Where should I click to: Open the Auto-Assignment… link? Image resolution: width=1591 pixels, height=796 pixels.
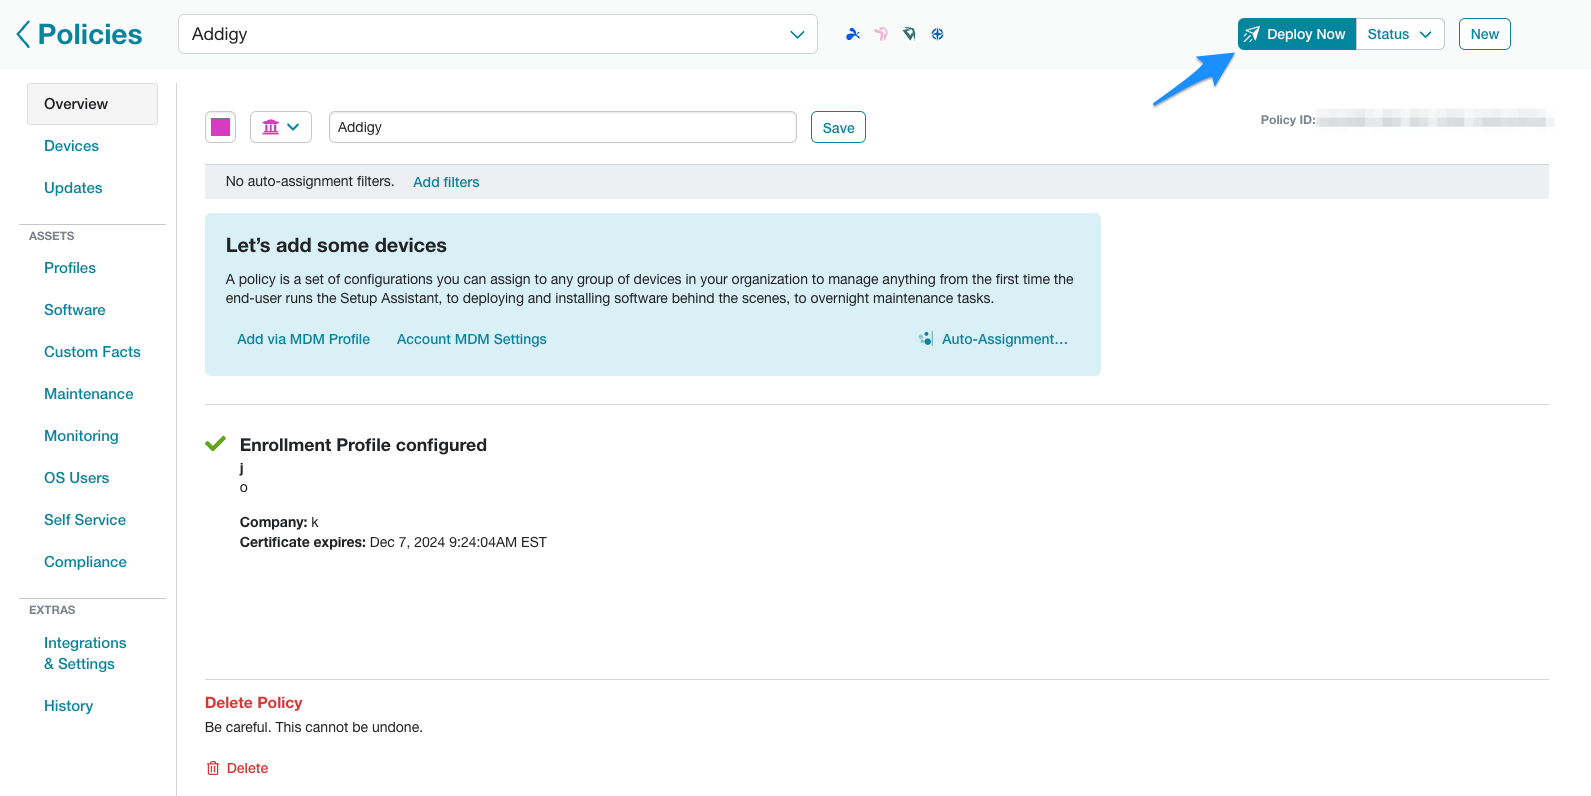(x=1005, y=339)
